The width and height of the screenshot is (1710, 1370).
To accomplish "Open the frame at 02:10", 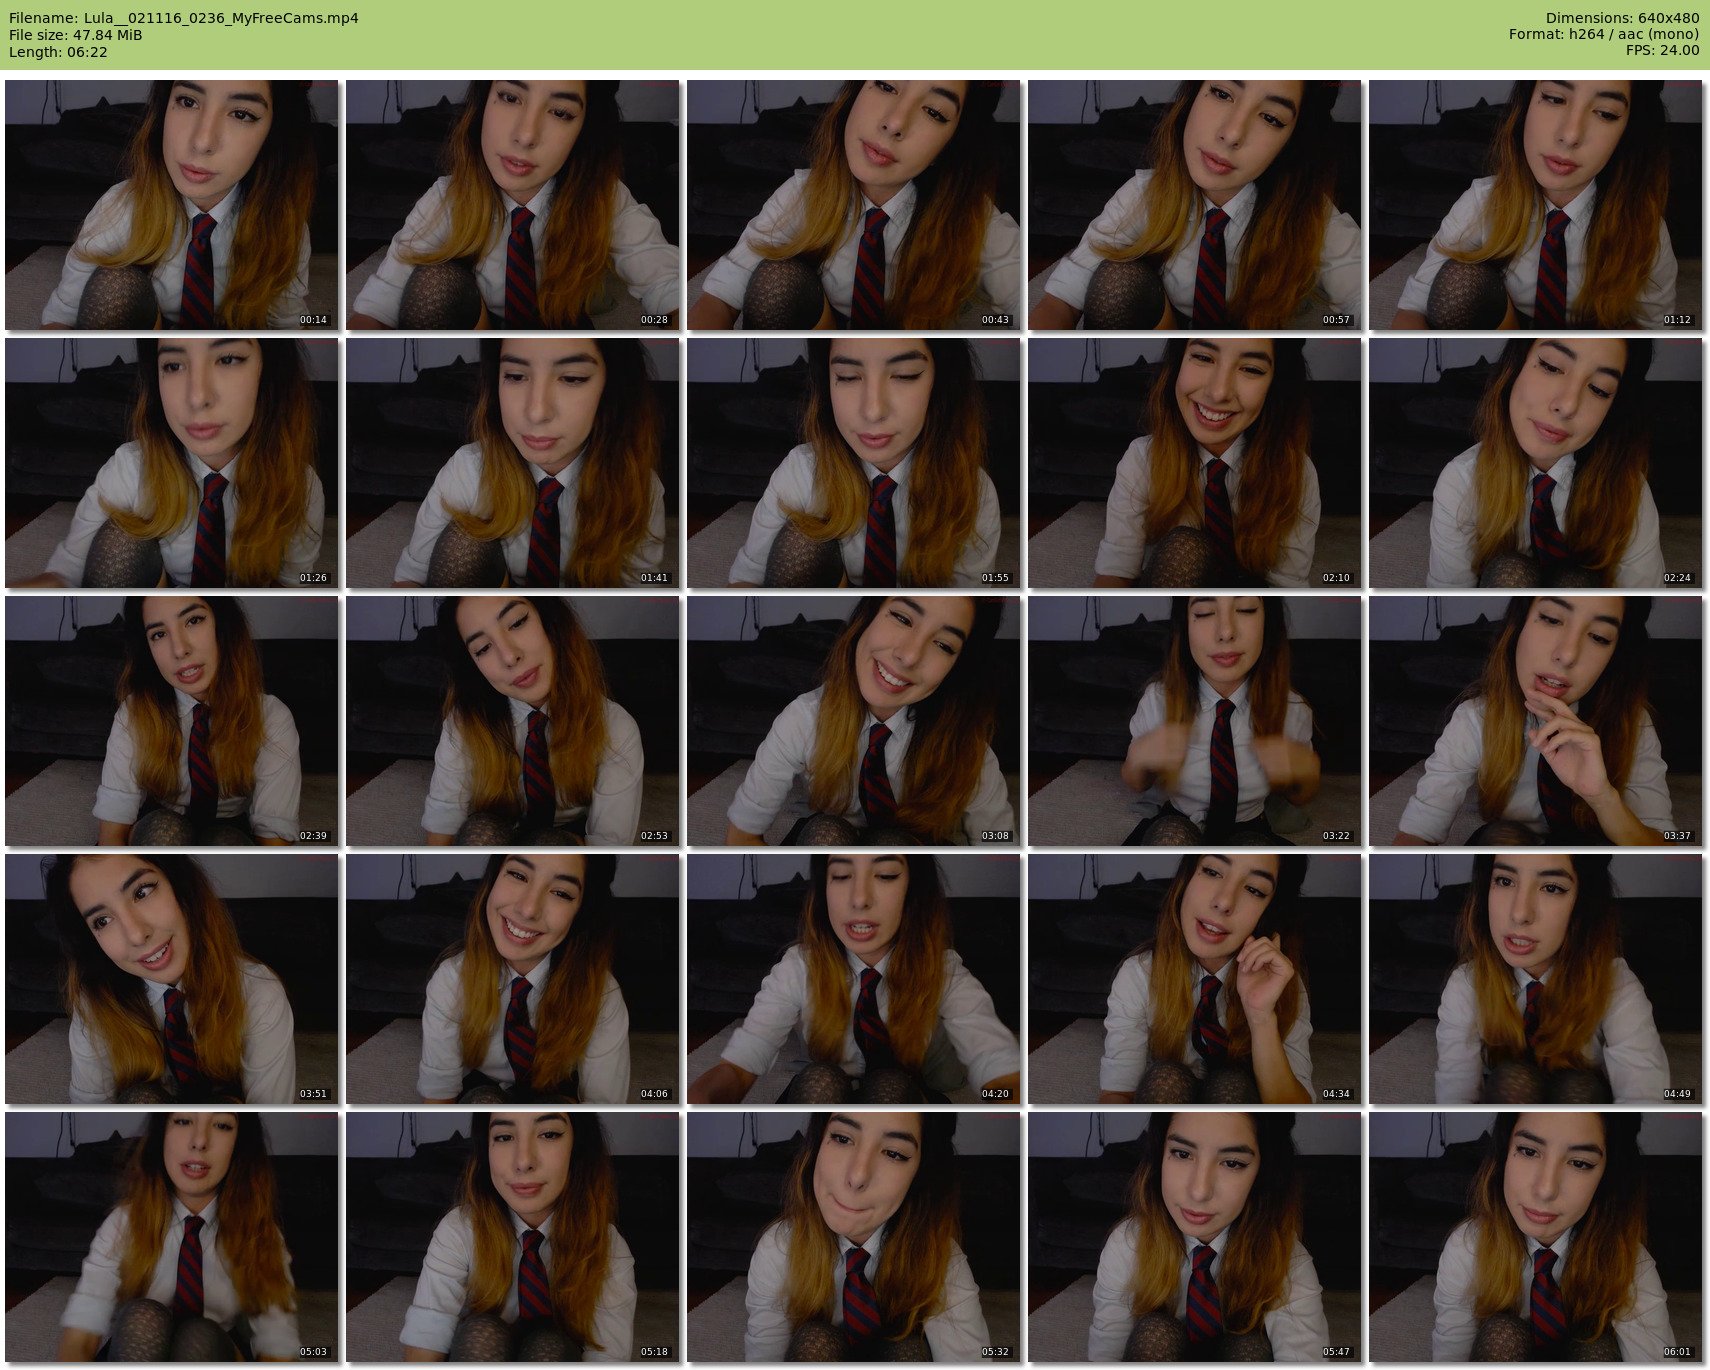I will (1194, 463).
